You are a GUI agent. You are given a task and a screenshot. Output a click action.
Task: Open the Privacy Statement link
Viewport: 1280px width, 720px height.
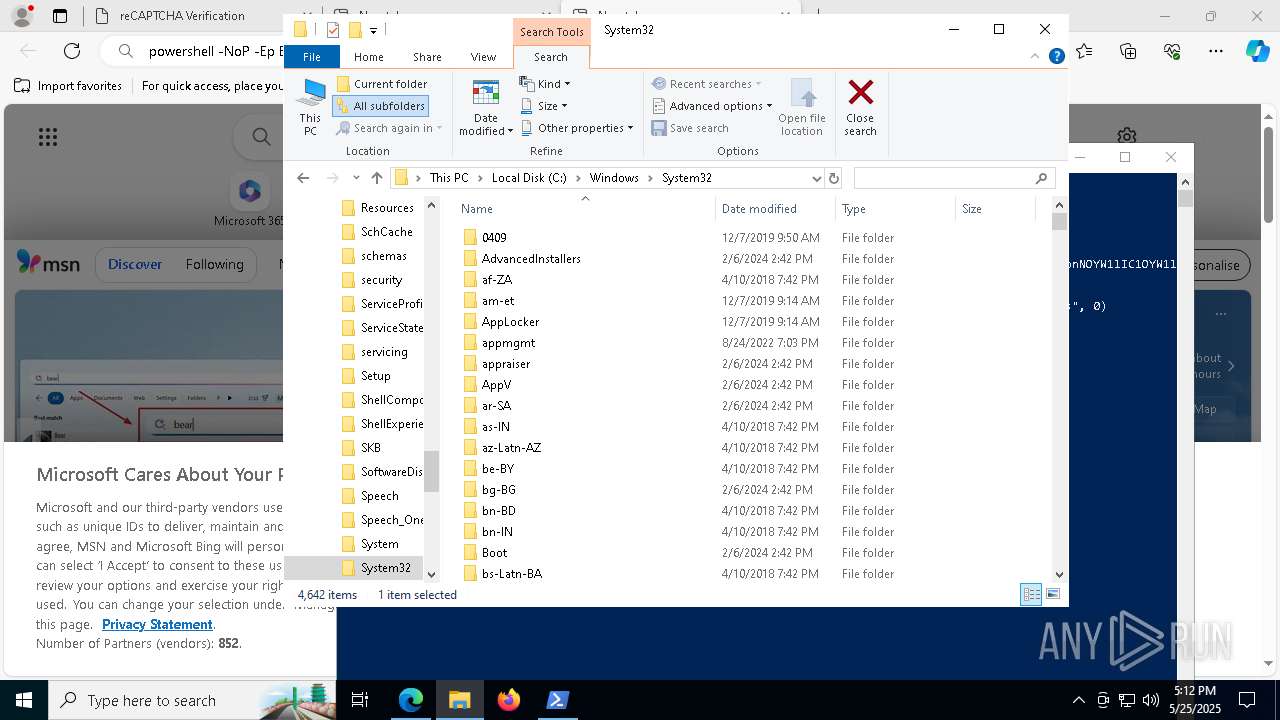tap(157, 624)
